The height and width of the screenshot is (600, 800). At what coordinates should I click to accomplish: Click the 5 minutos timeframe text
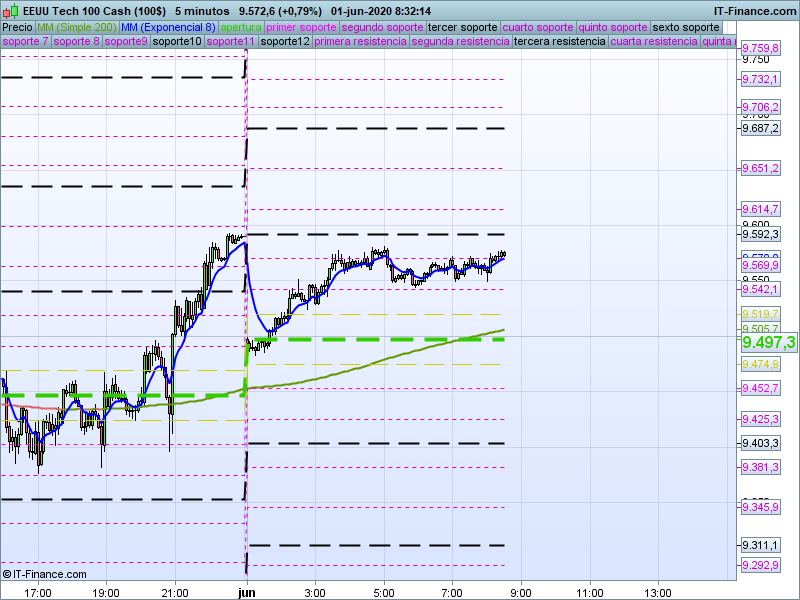coord(202,11)
